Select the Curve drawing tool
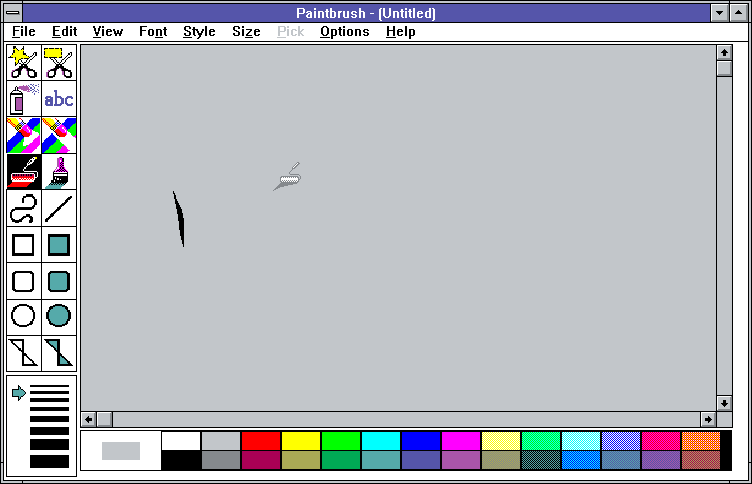Screen dimensions: 752x484 pos(24,208)
